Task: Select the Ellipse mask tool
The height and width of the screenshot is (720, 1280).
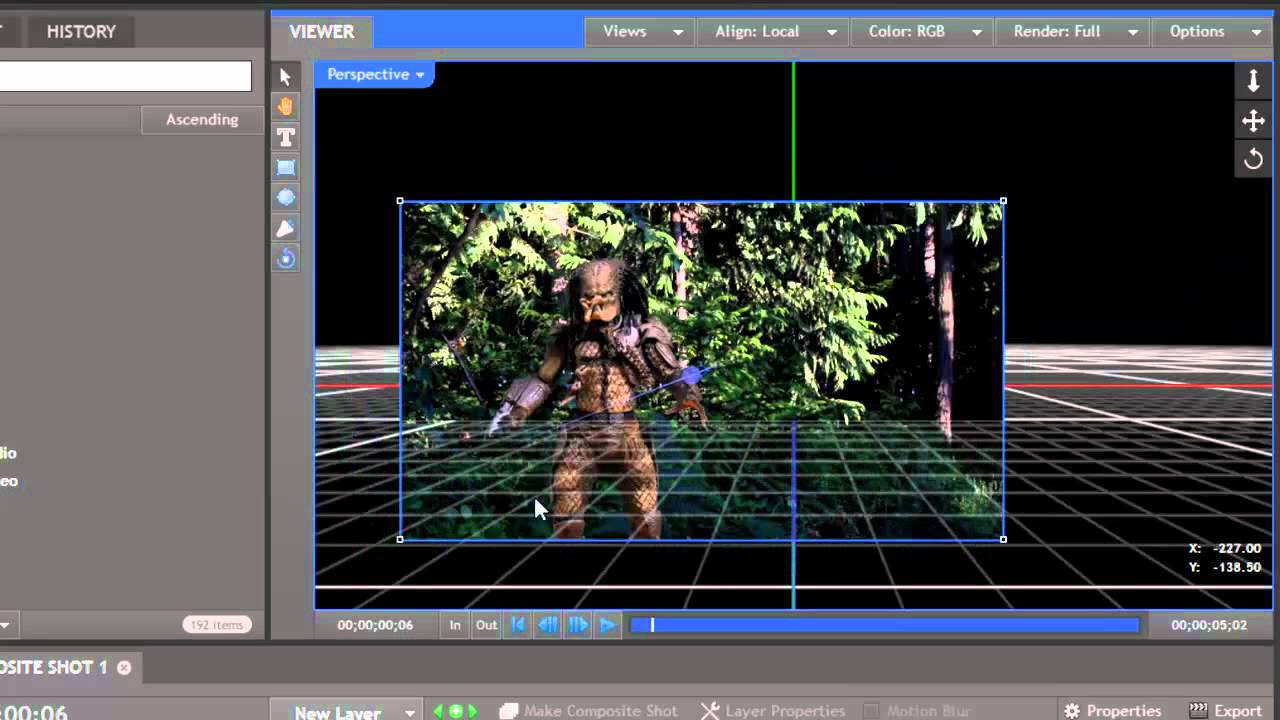Action: coord(285,198)
